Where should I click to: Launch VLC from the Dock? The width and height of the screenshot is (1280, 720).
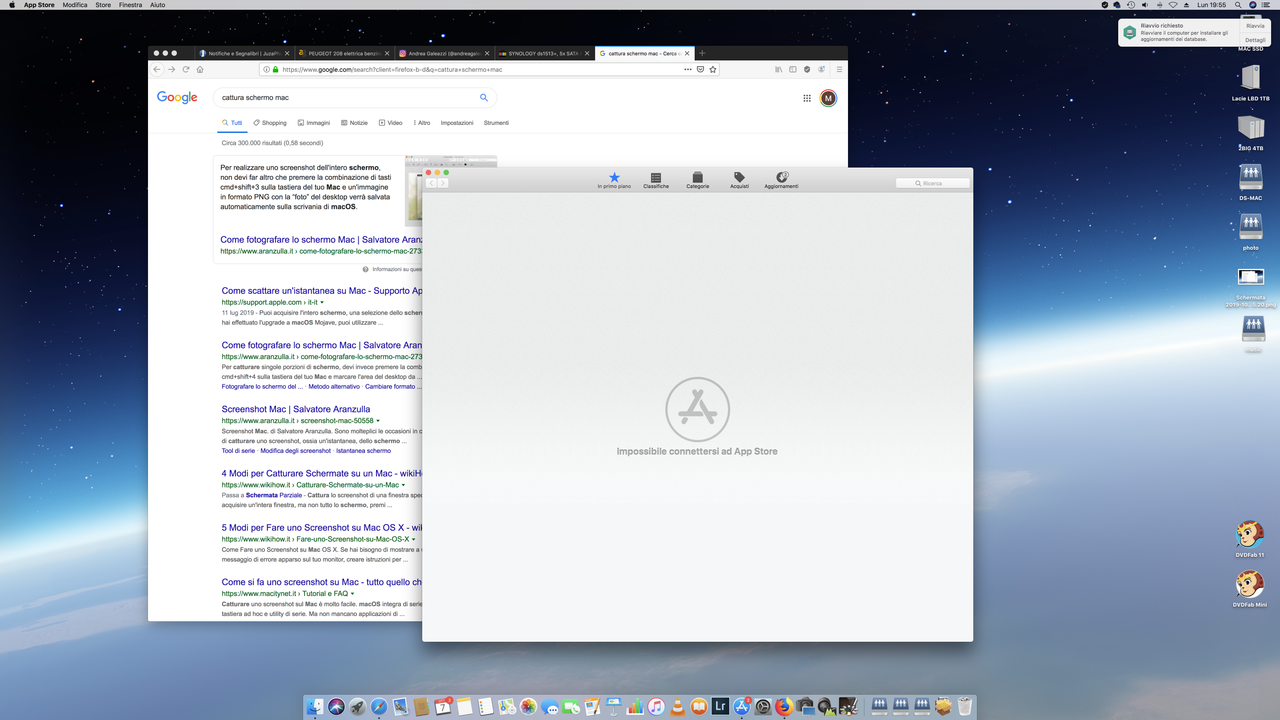click(678, 707)
